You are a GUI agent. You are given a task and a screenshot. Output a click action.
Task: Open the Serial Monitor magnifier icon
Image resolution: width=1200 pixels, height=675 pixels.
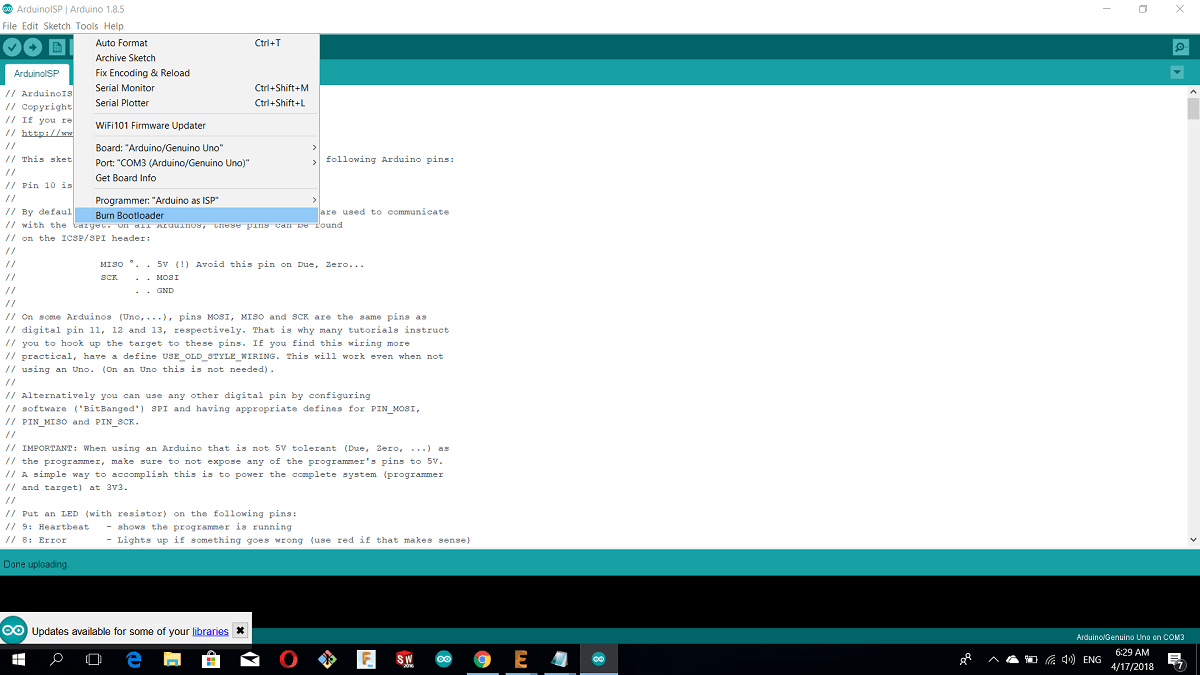pos(1180,47)
